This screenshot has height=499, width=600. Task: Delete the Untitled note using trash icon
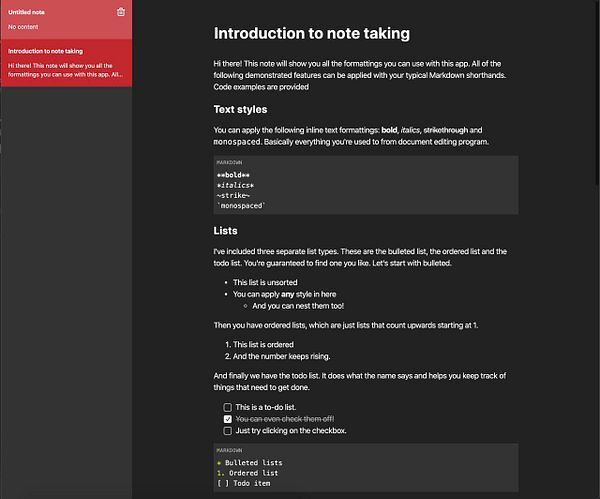coord(121,12)
